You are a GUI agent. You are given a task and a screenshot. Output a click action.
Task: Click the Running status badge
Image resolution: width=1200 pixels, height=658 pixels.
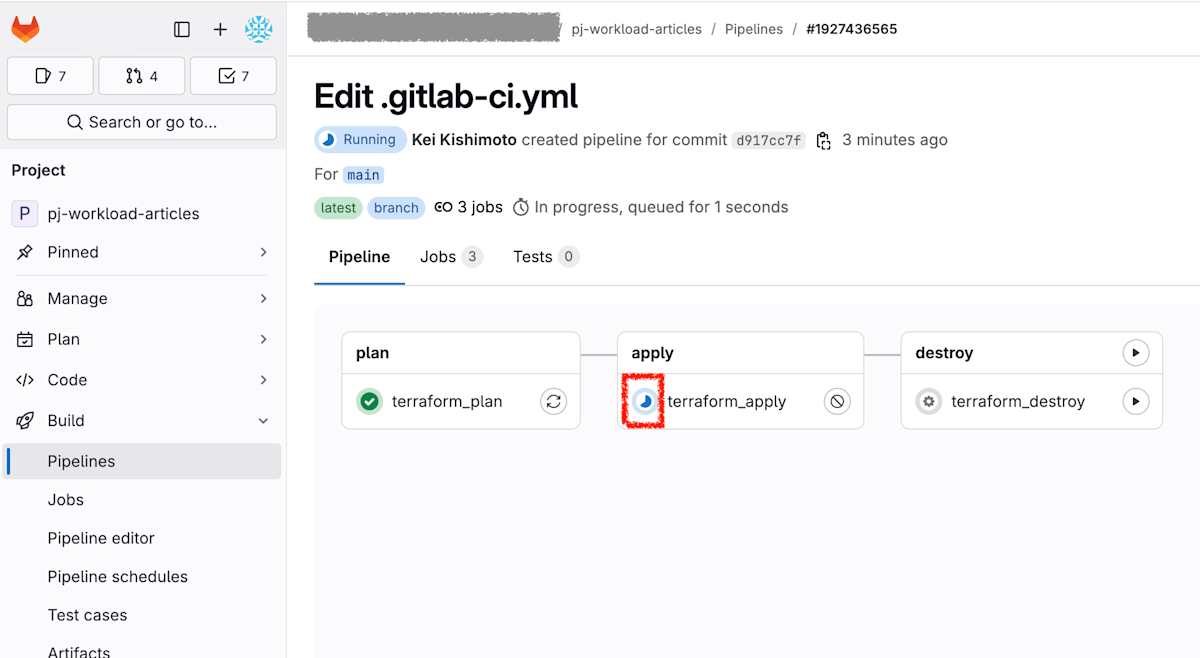pos(360,140)
